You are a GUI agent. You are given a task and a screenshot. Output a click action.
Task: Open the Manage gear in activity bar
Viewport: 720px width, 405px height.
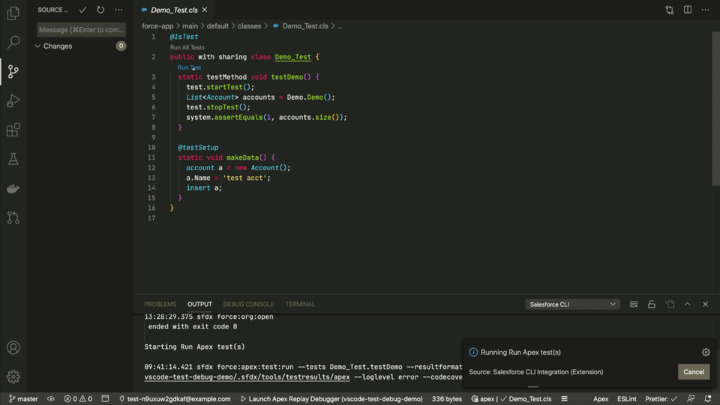(13, 377)
